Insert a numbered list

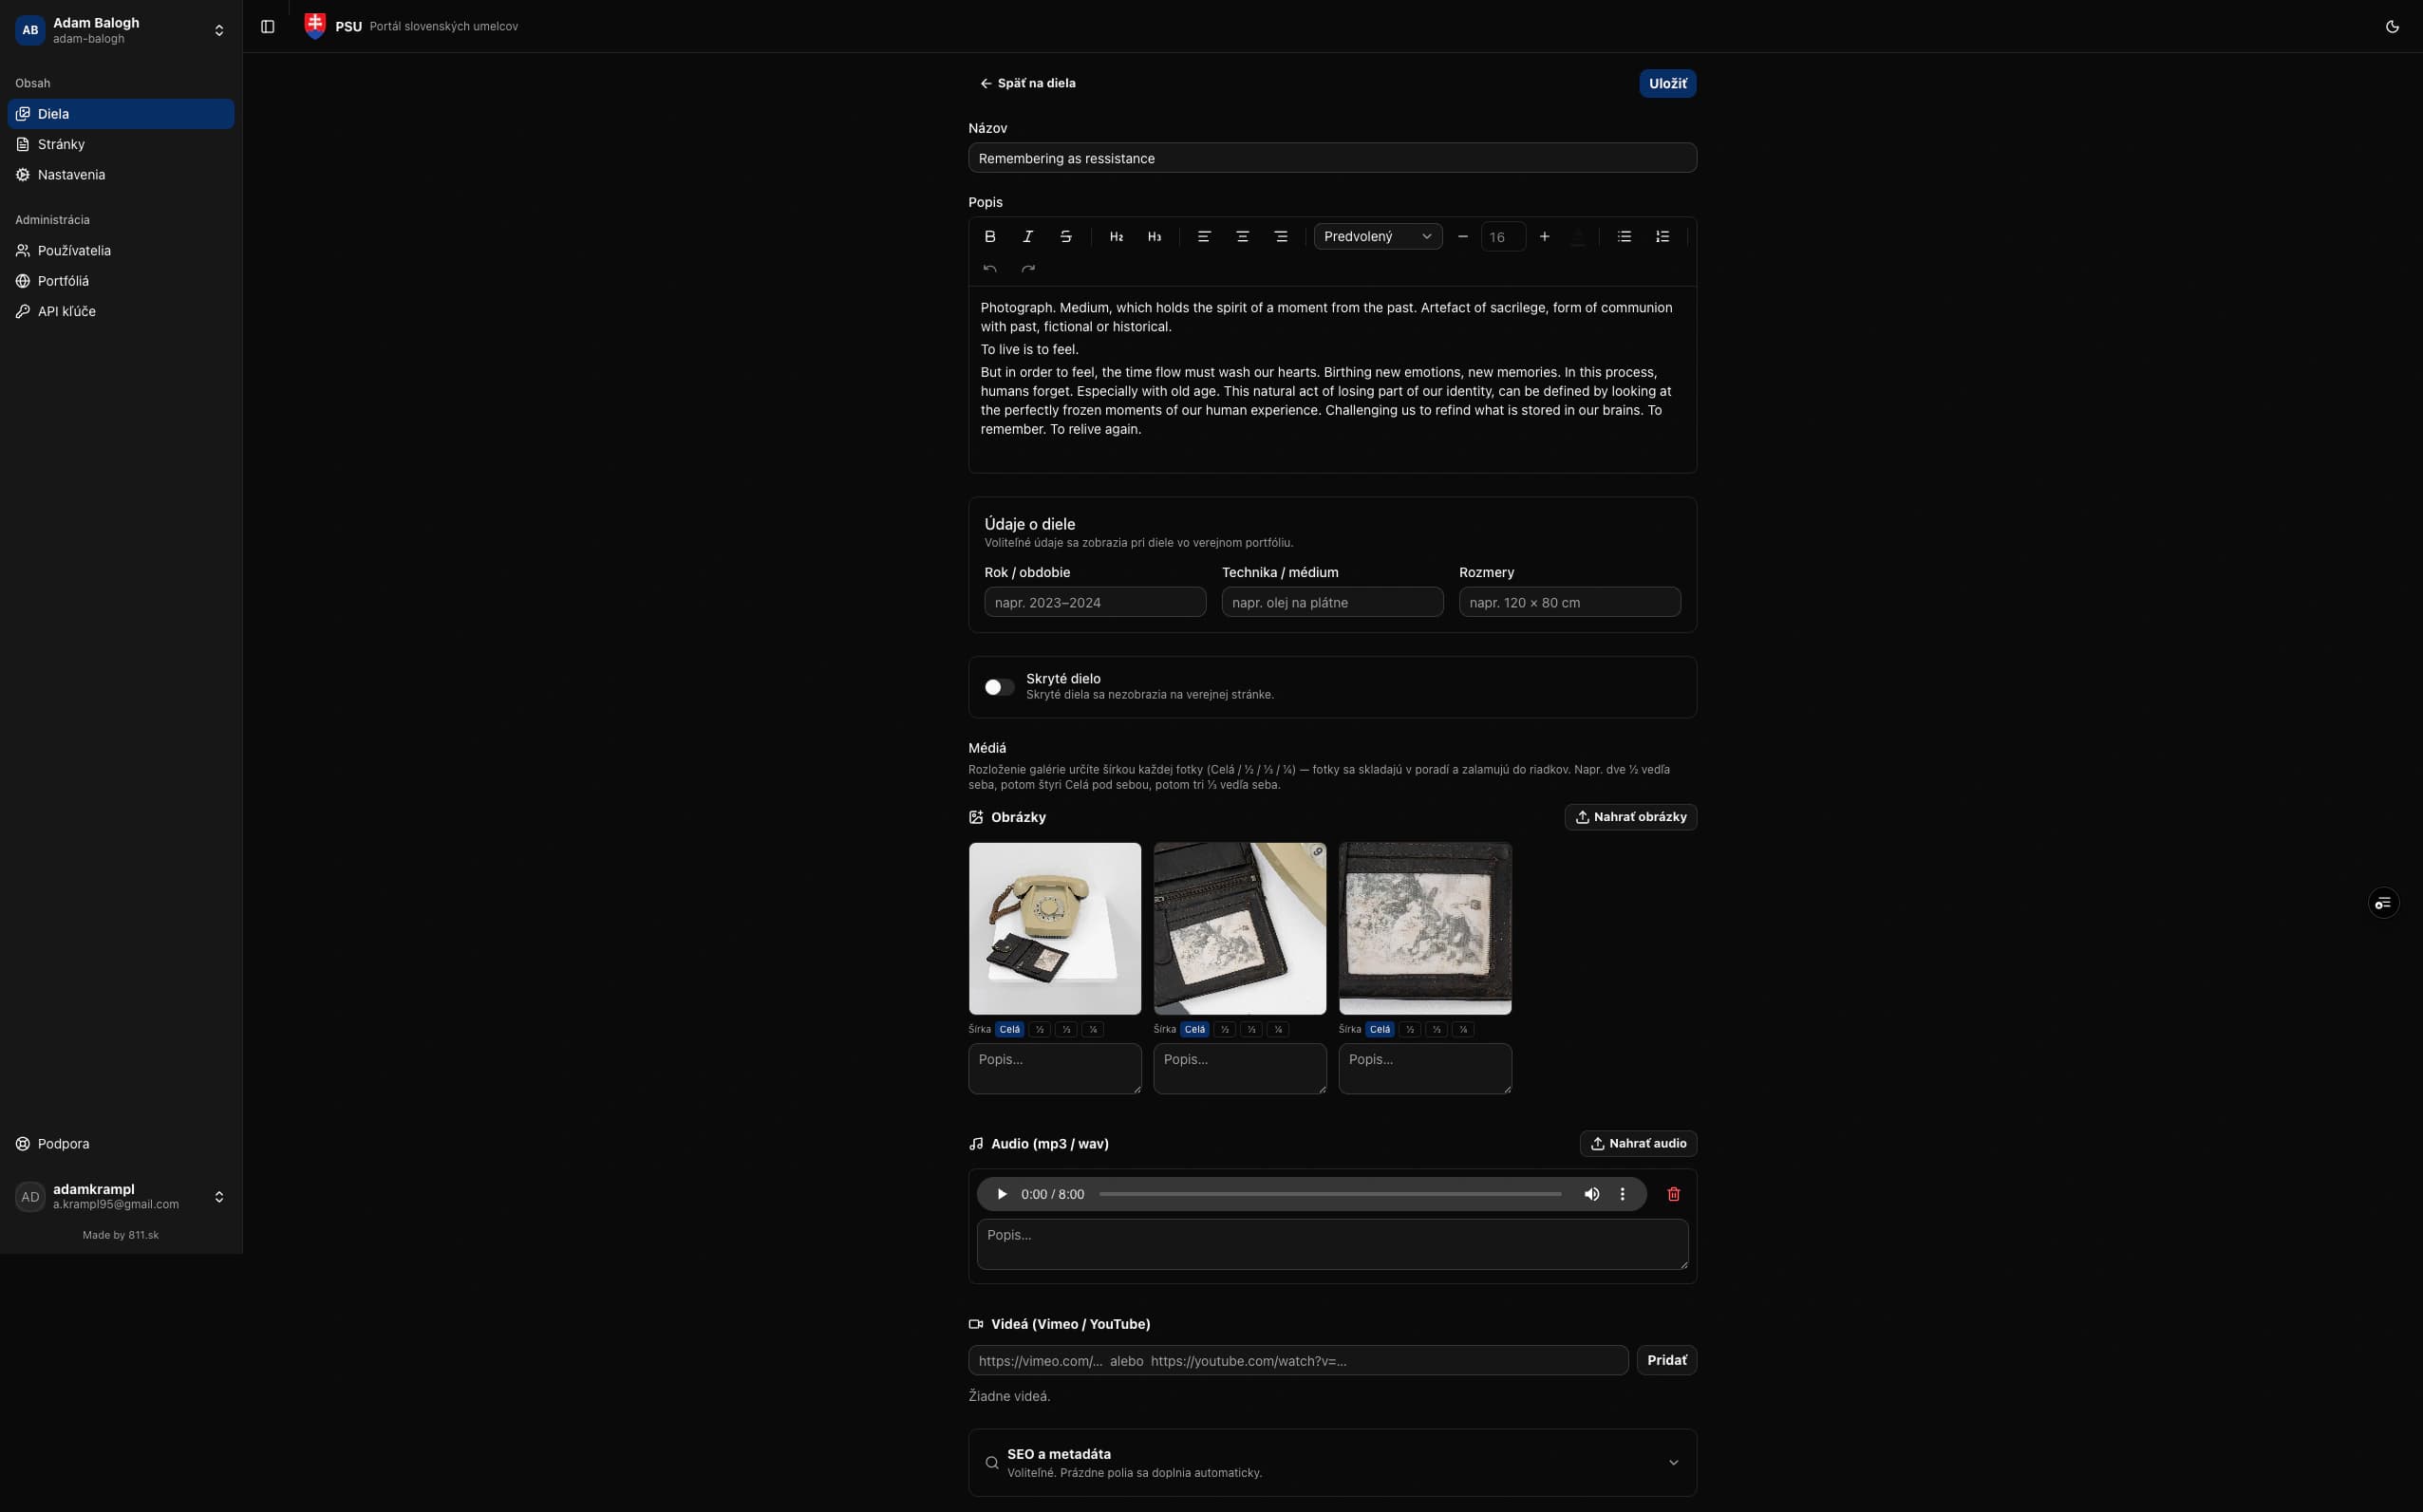[x=1663, y=237]
